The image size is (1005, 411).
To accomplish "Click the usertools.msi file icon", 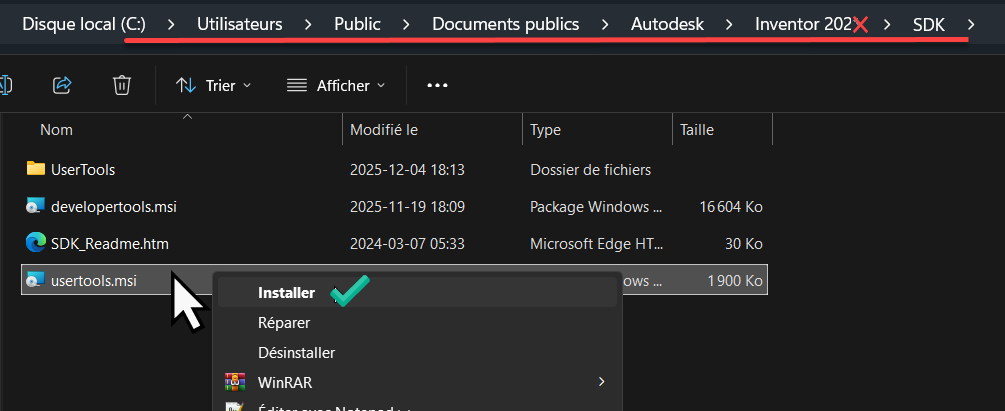I will (36, 280).
